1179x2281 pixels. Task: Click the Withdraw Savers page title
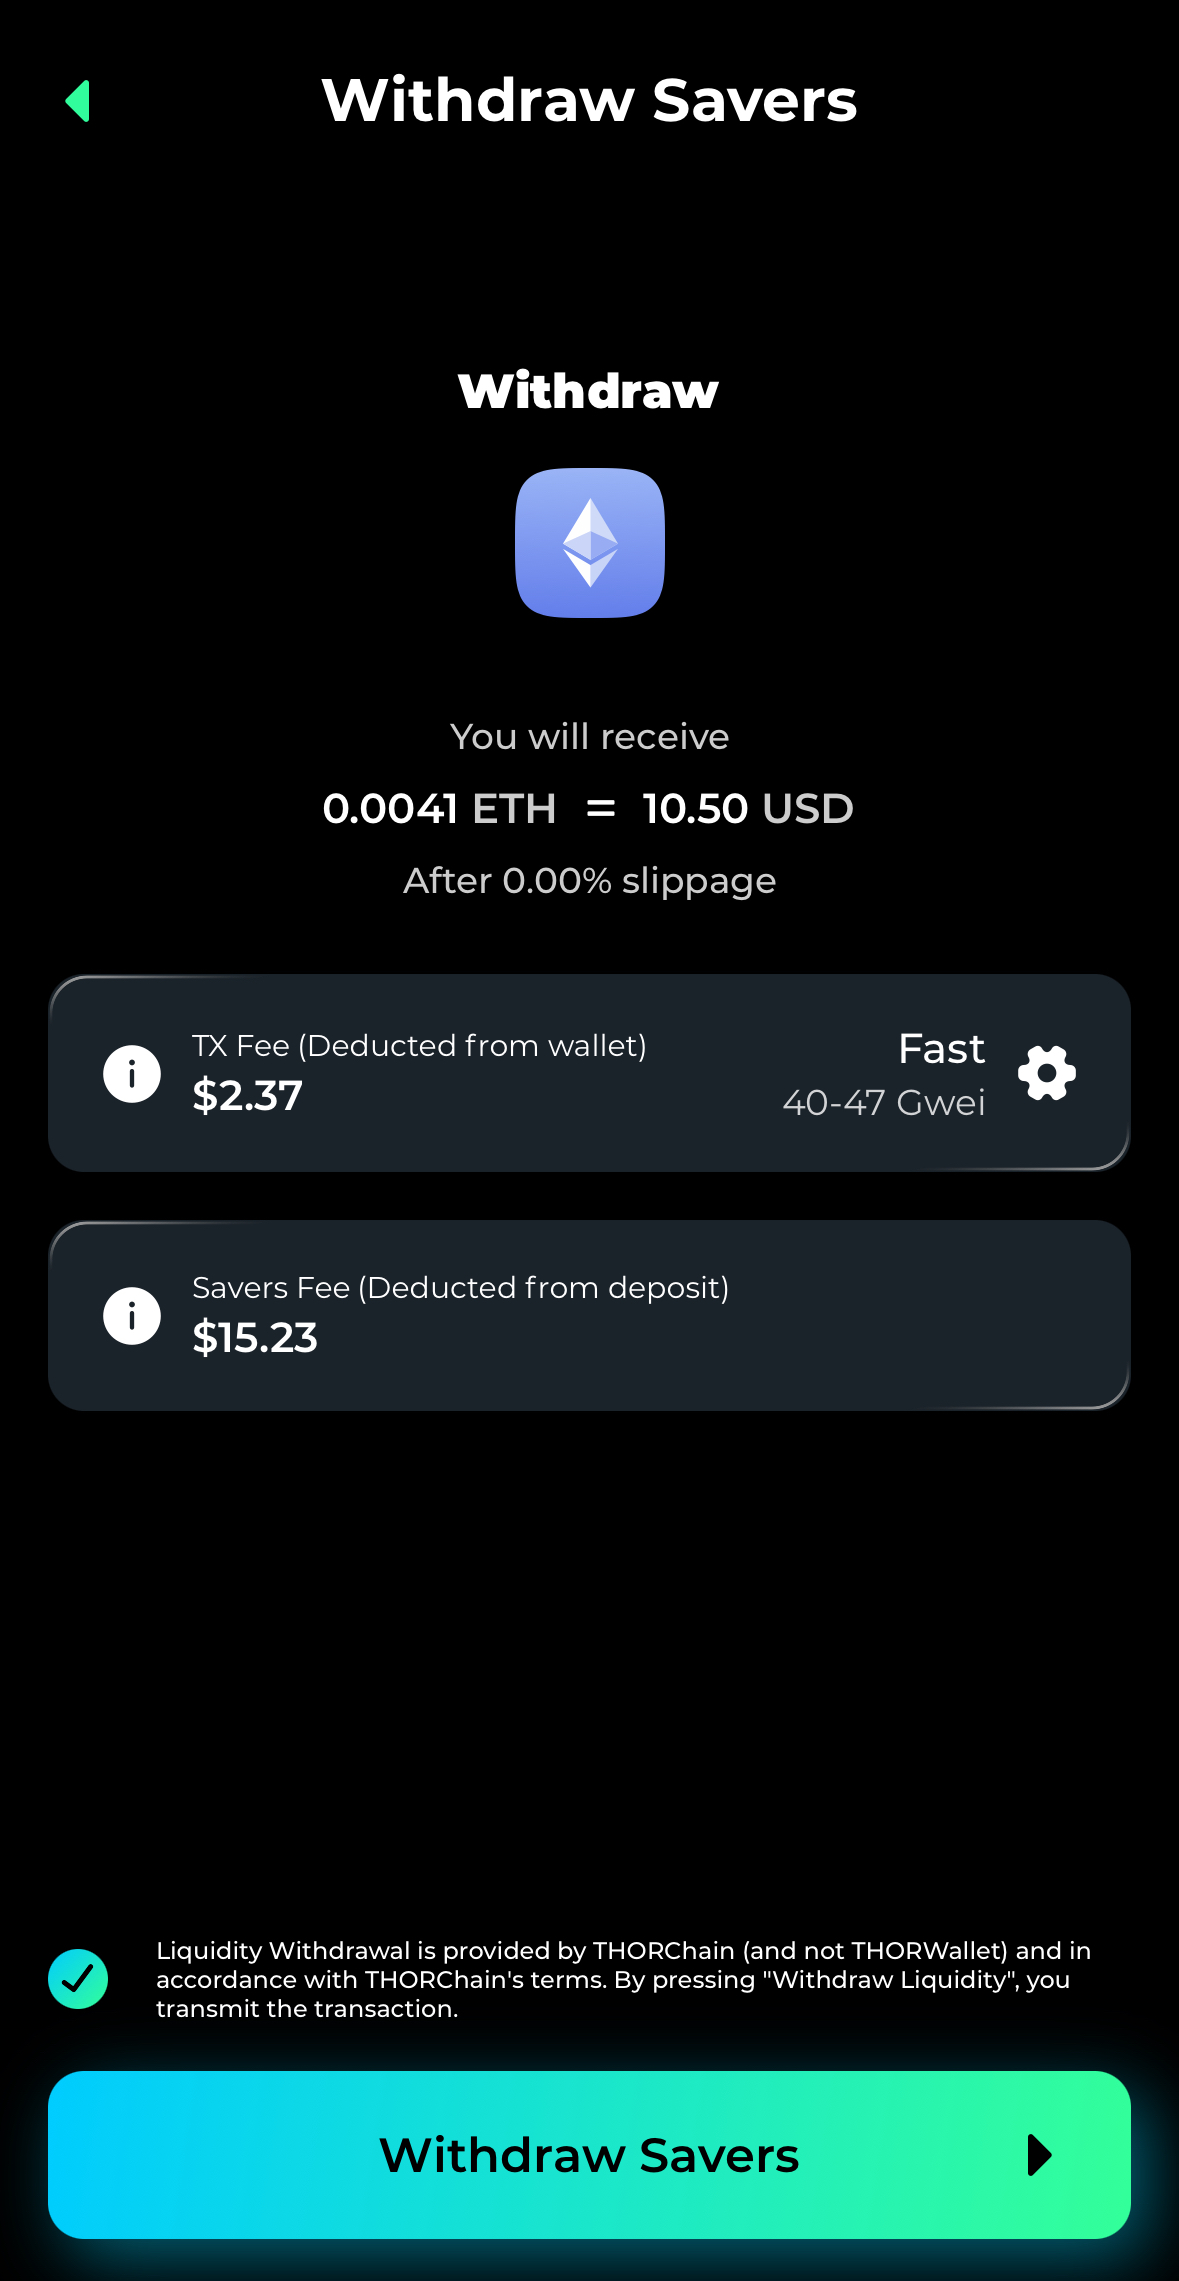(x=589, y=101)
